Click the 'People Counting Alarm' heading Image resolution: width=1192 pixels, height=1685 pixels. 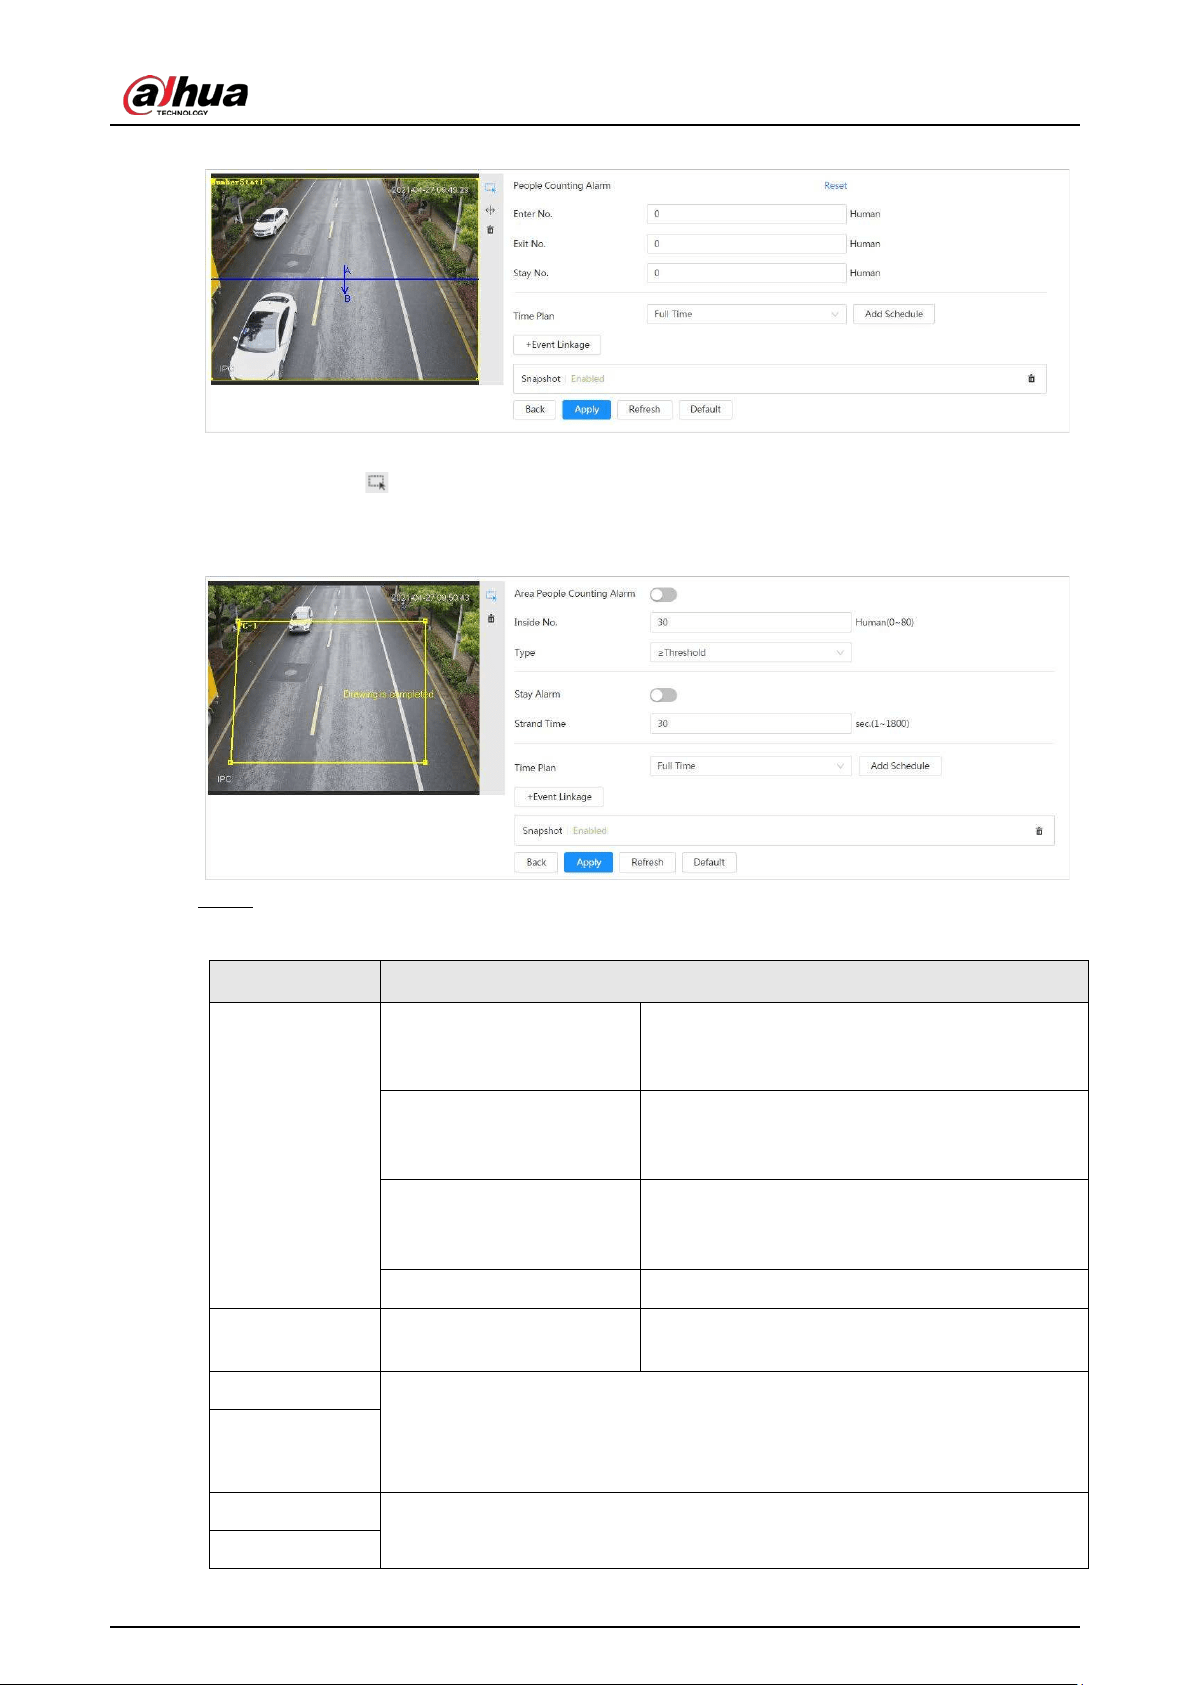click(x=561, y=186)
